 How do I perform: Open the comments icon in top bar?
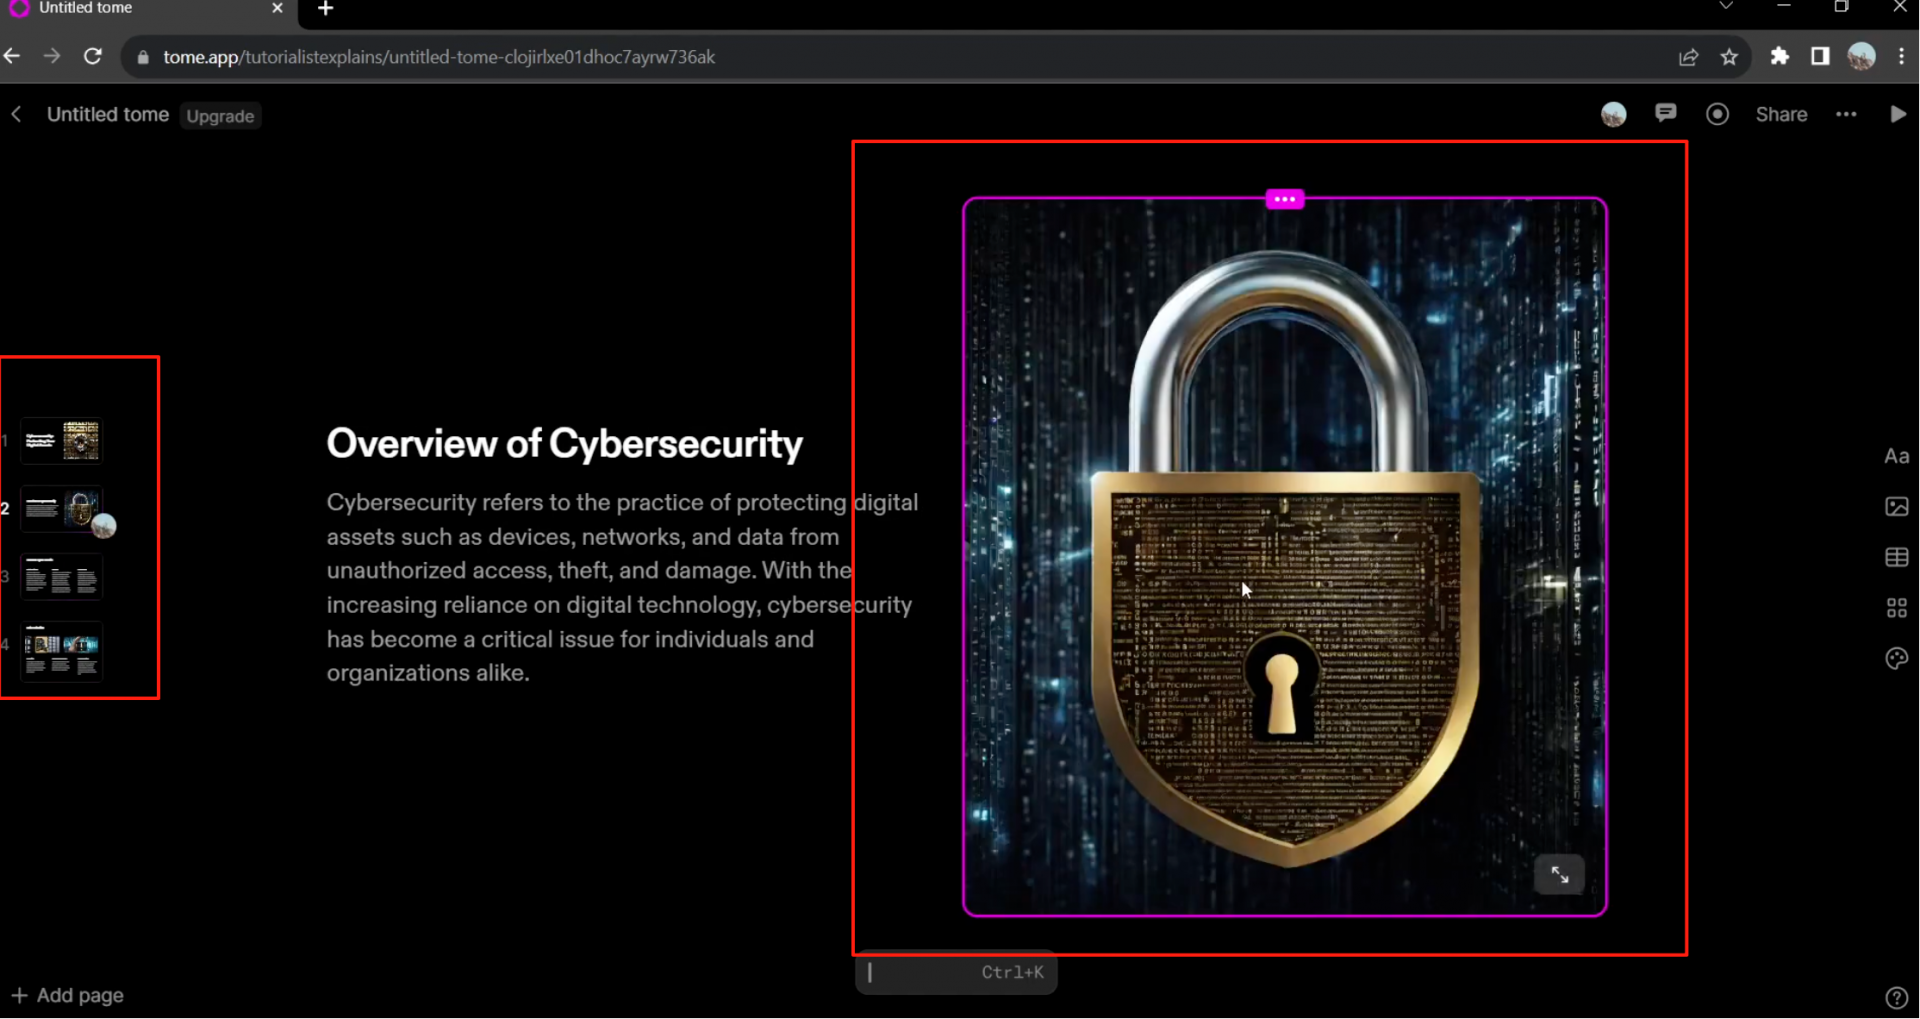coord(1665,113)
